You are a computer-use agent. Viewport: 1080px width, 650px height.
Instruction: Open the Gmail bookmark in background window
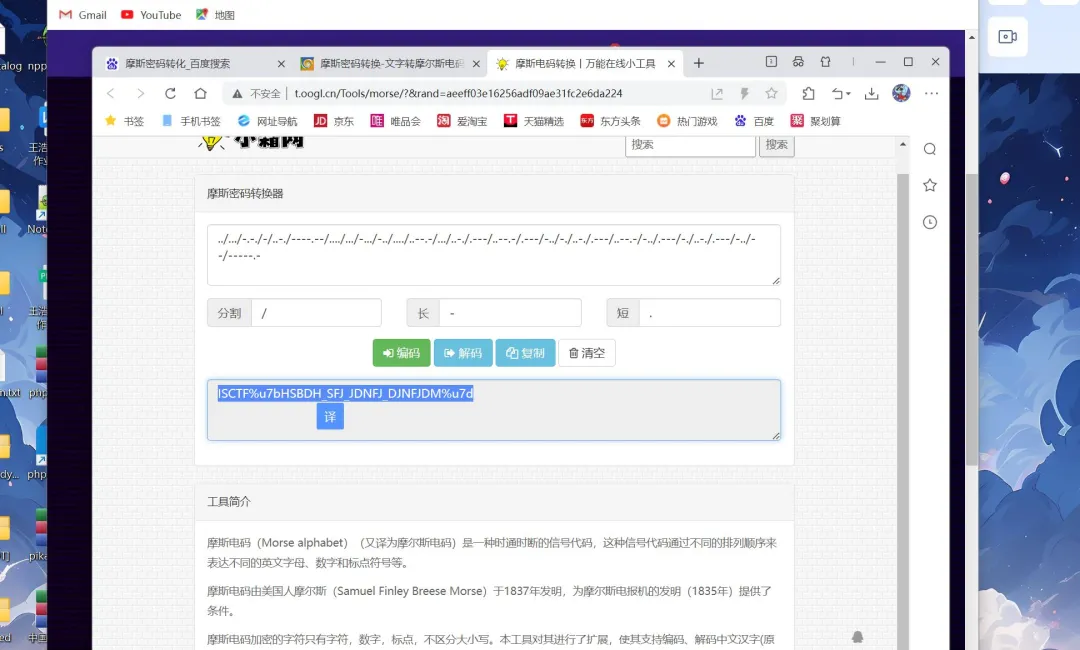pyautogui.click(x=83, y=14)
